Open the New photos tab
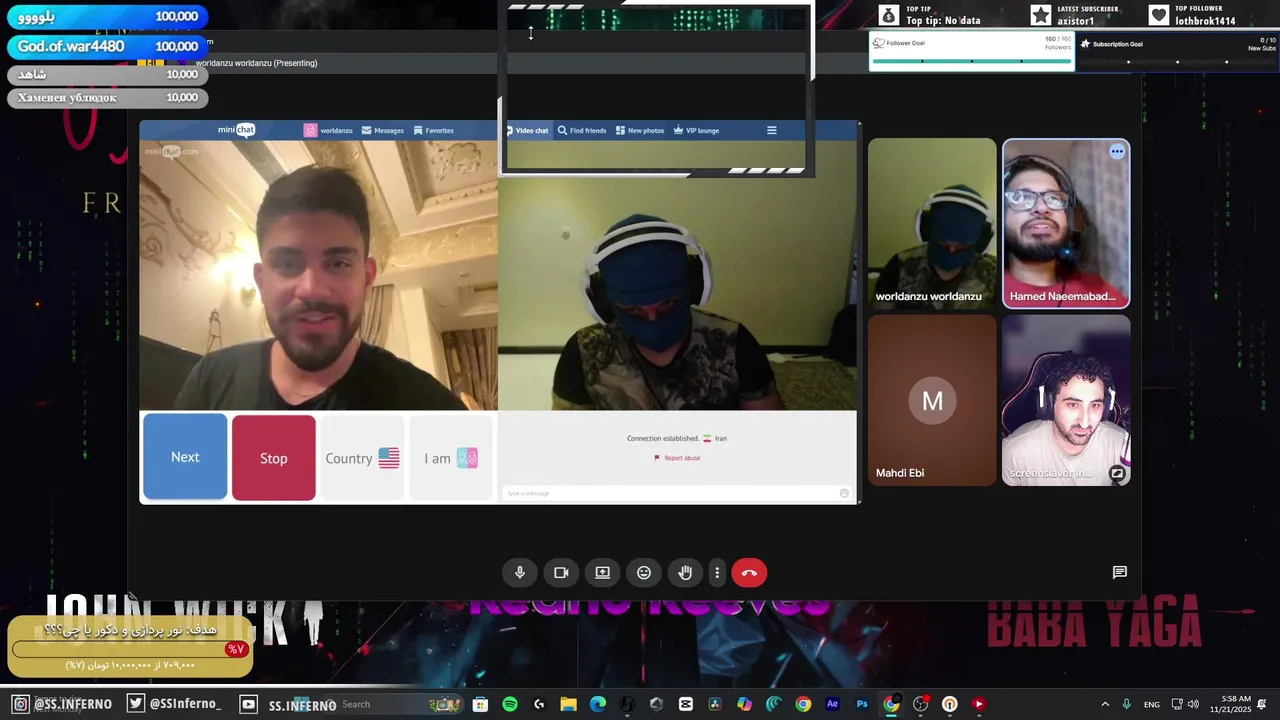Image resolution: width=1280 pixels, height=720 pixels. [x=640, y=130]
